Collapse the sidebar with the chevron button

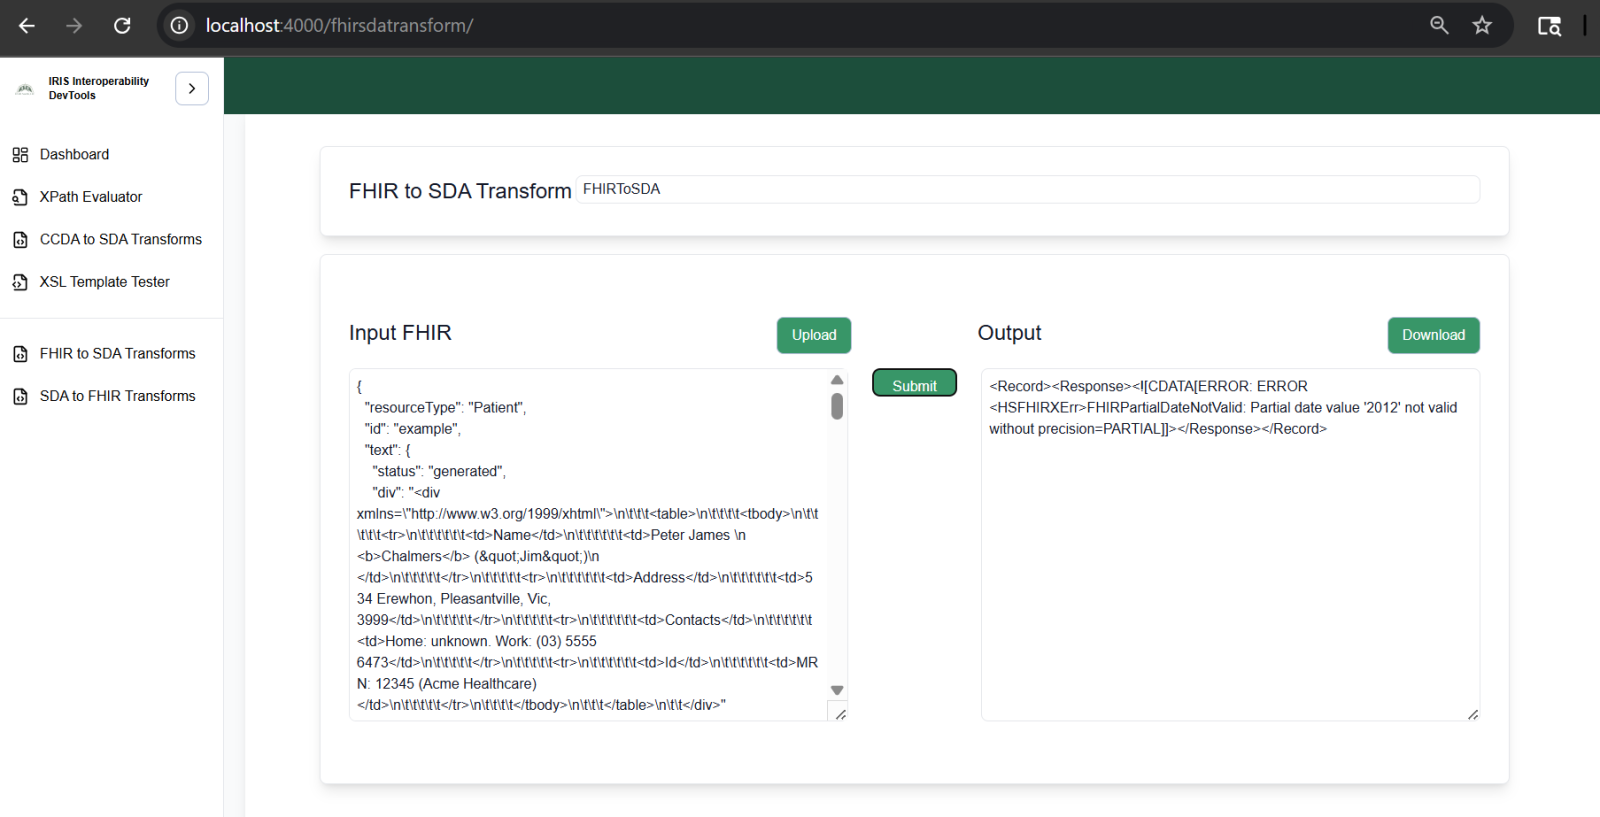[x=192, y=89]
